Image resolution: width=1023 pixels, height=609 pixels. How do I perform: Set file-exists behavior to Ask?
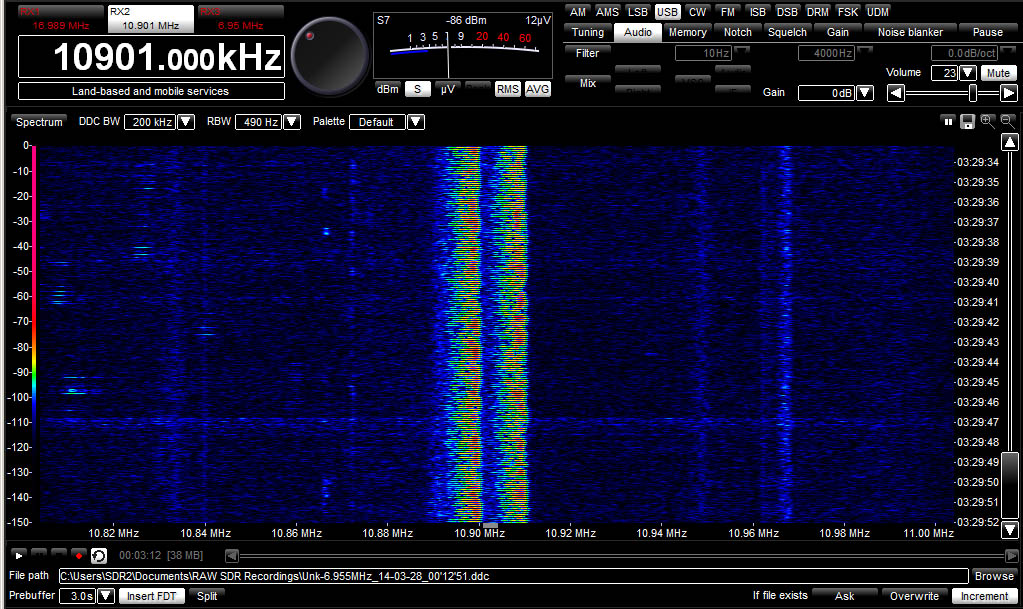click(844, 596)
